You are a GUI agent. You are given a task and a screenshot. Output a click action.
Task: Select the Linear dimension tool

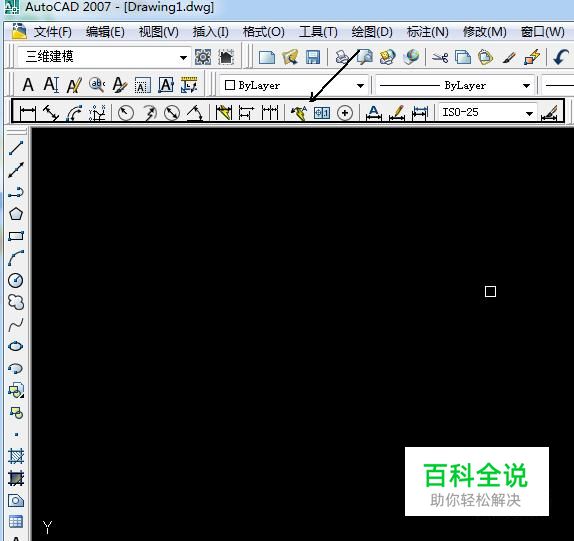click(28, 113)
